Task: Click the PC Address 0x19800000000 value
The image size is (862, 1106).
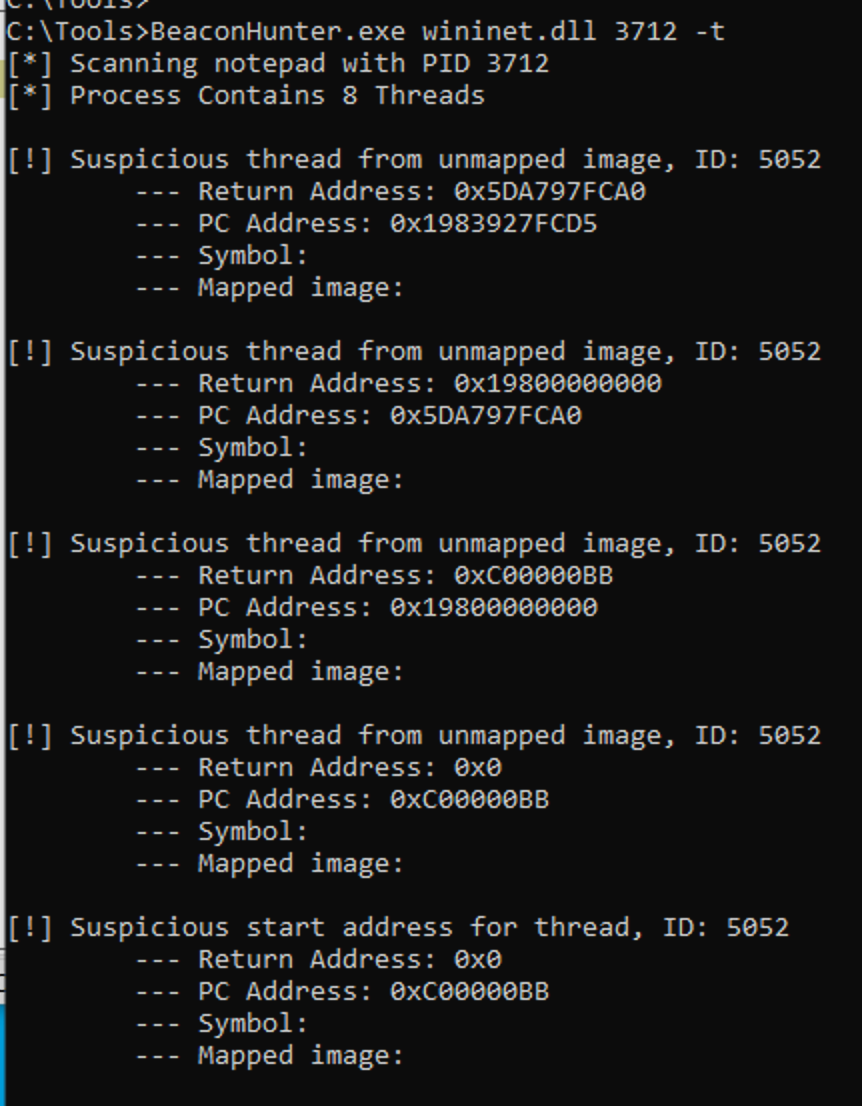Action: click(493, 607)
